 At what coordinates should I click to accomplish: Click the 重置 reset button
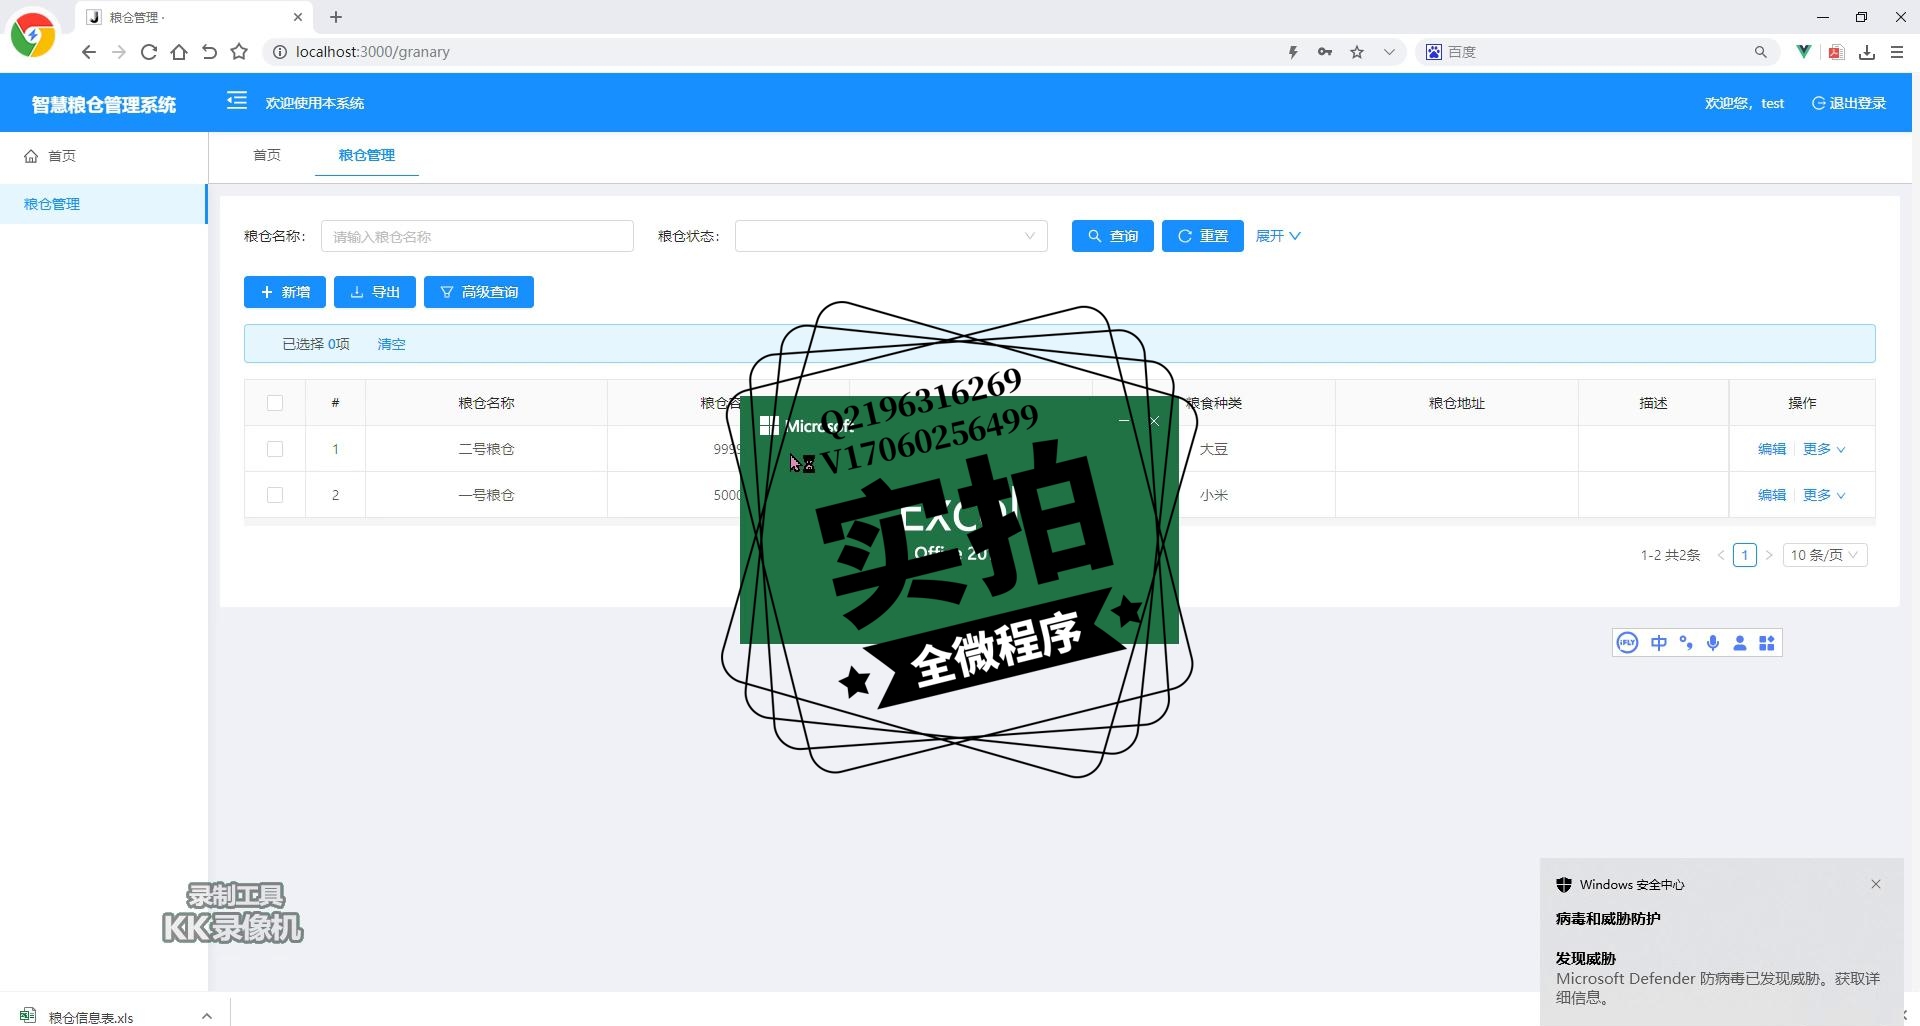tap(1203, 236)
